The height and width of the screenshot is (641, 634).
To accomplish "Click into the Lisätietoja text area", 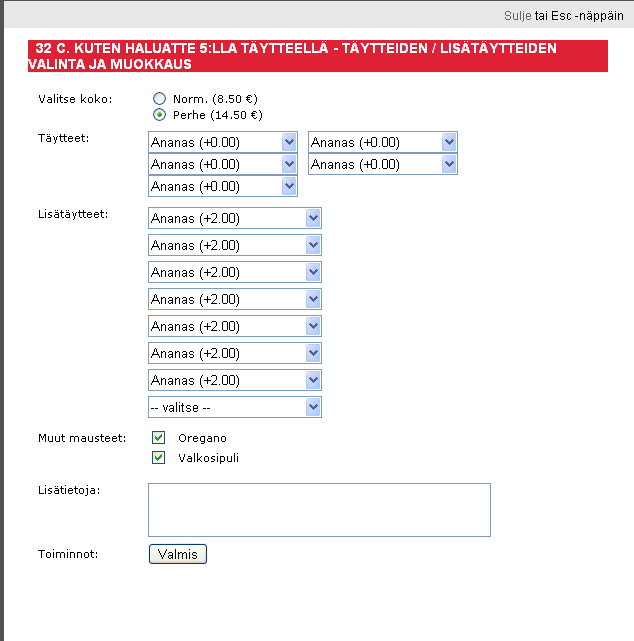I will coord(319,510).
